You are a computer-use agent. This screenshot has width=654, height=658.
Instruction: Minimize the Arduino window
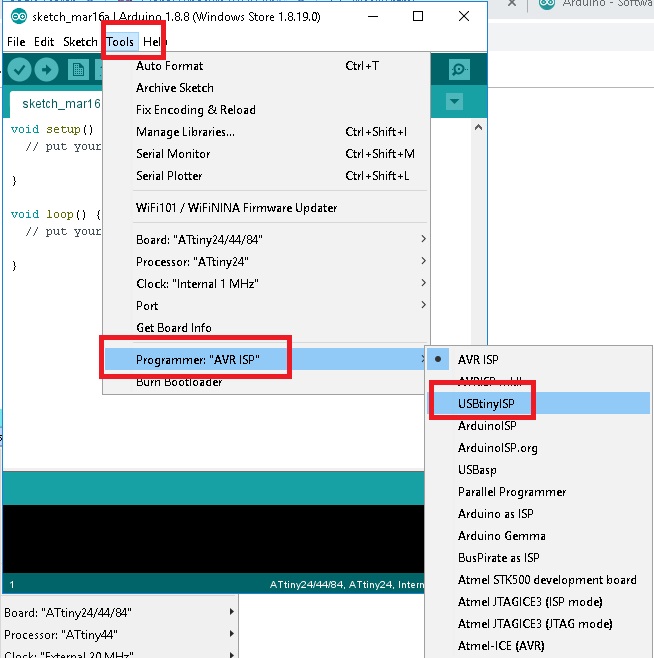(x=373, y=16)
